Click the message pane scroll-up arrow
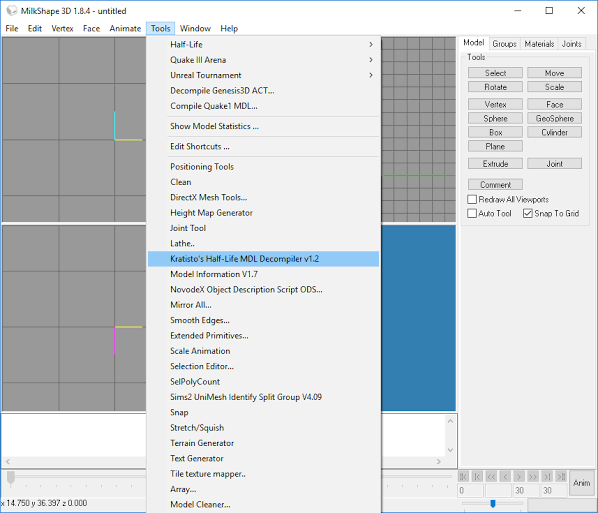 point(450,421)
